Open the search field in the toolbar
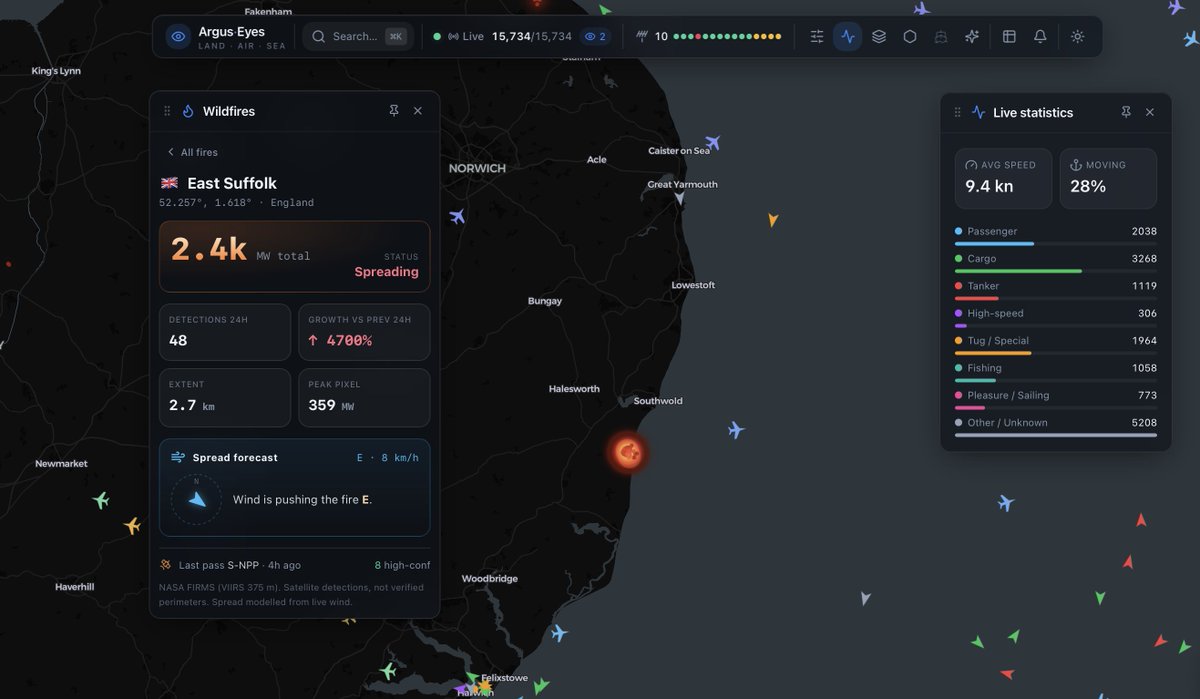The width and height of the screenshot is (1200, 699). (358, 37)
